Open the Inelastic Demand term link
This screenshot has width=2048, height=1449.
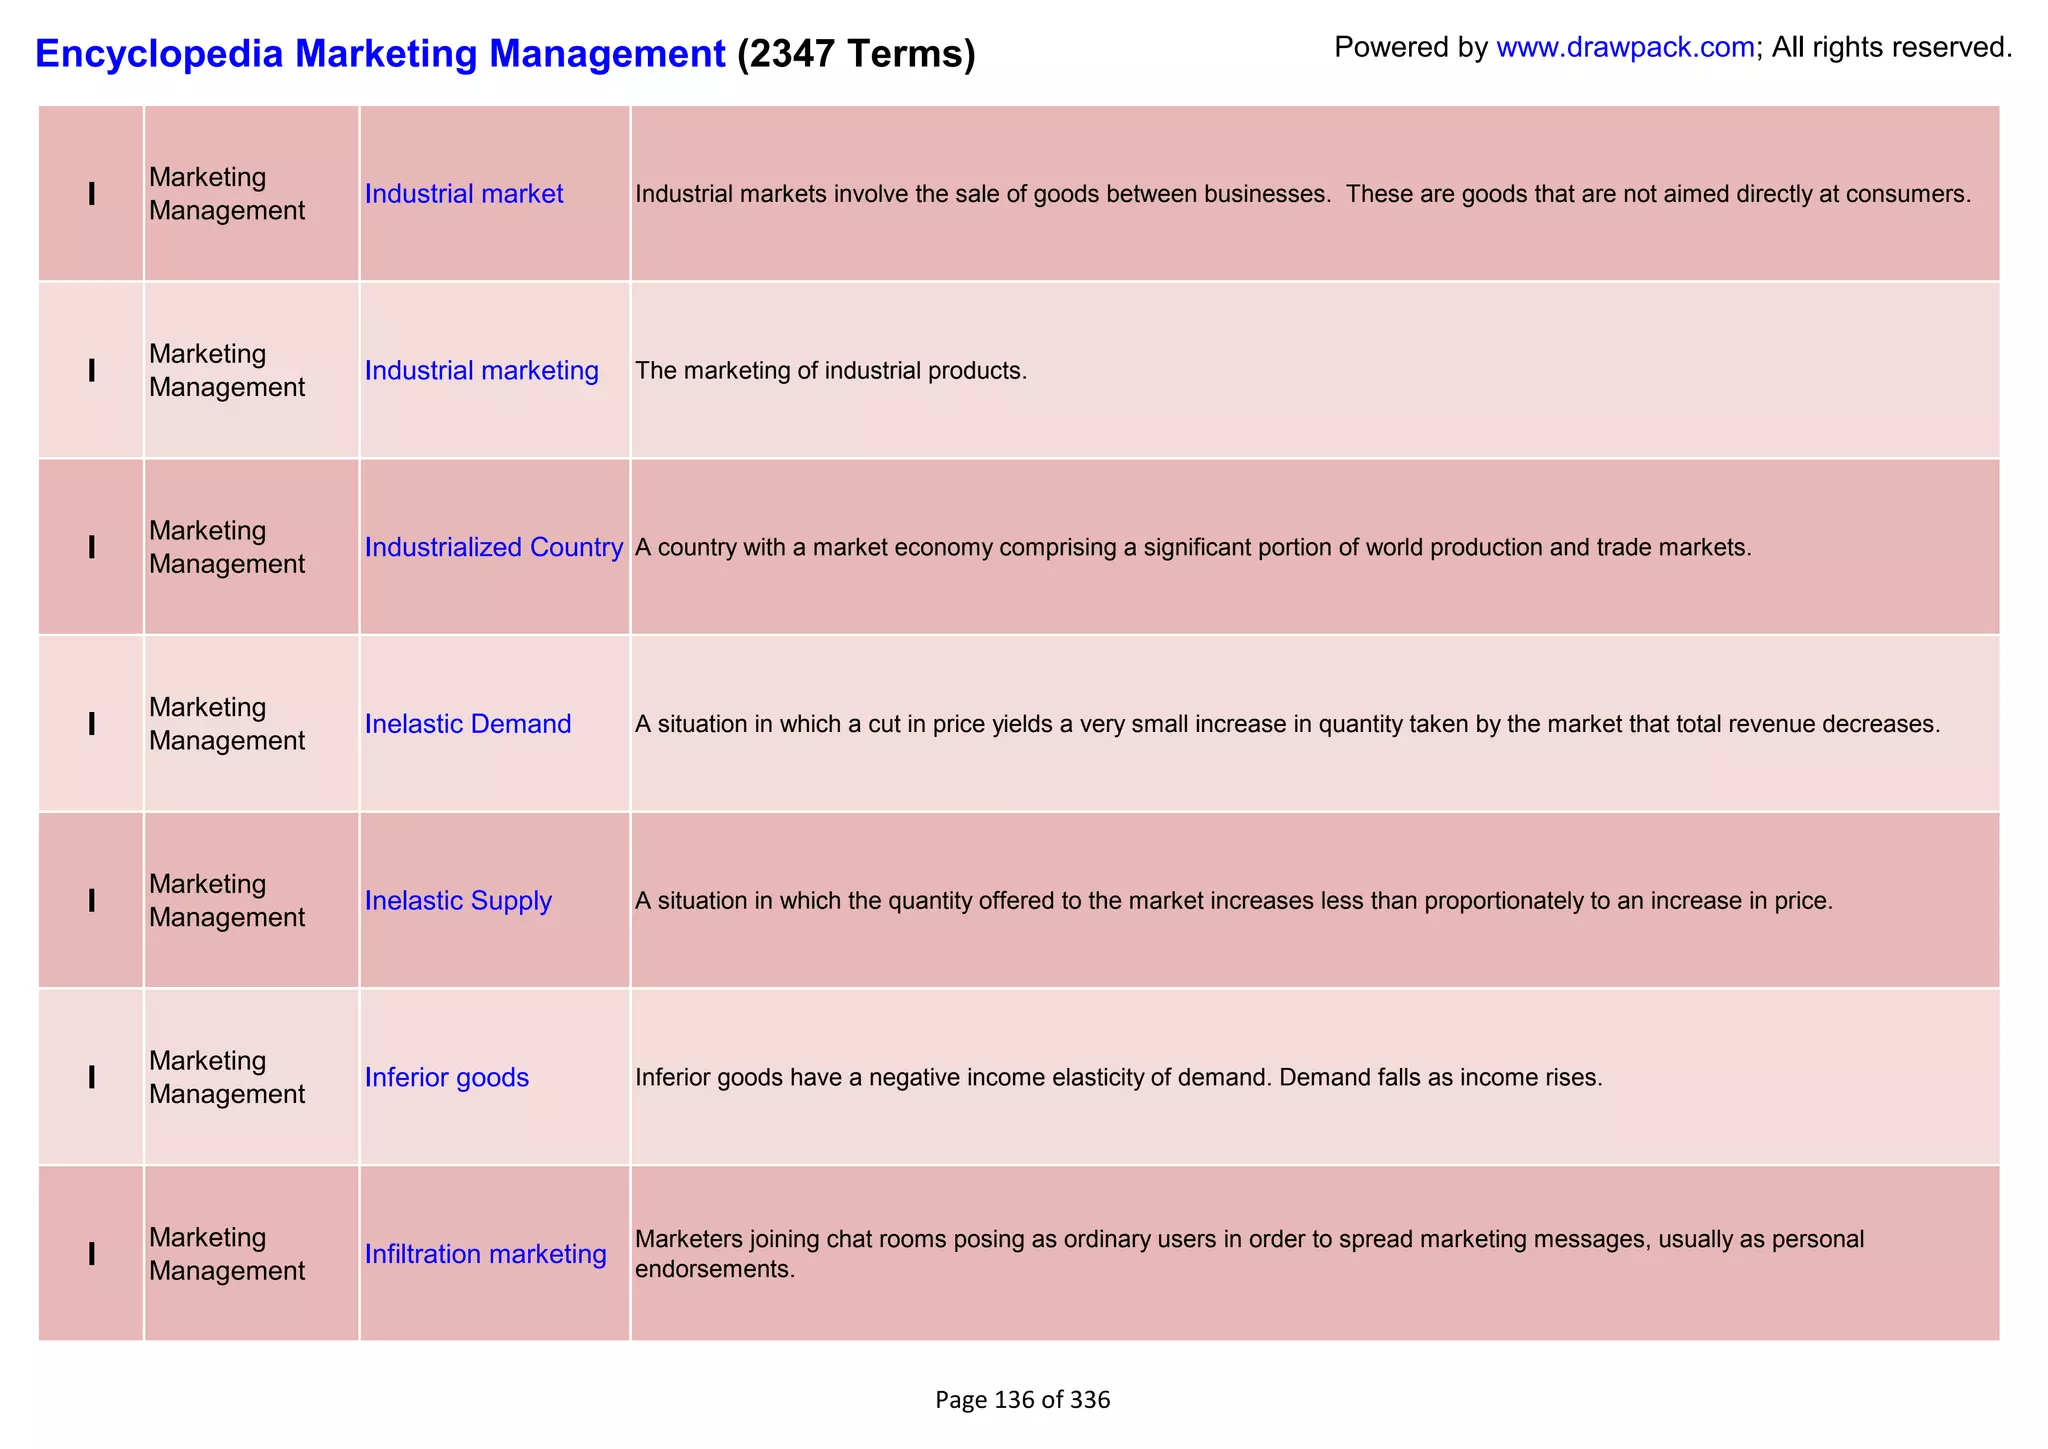[x=468, y=724]
